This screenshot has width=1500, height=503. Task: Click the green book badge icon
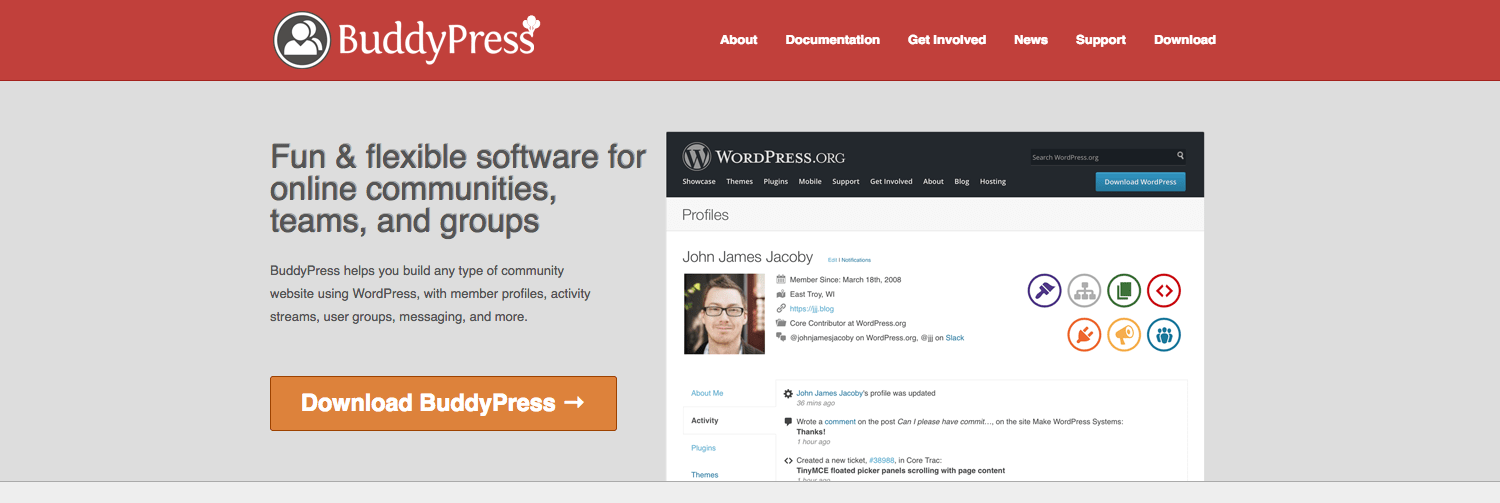[1124, 291]
